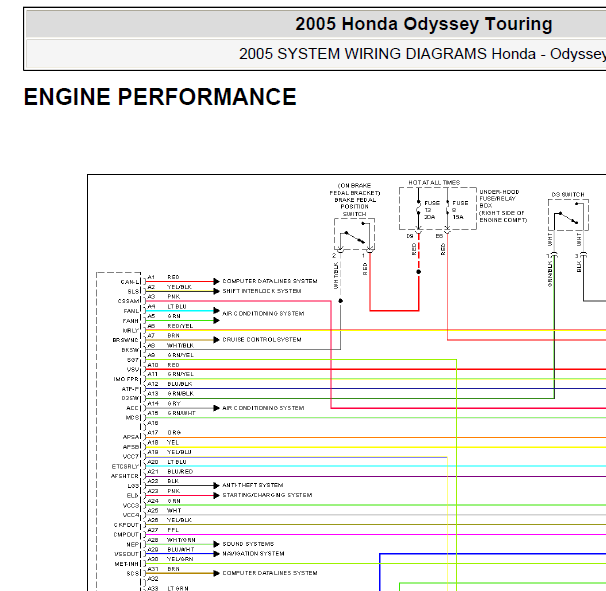Click the "A12 BLU/BLK" wire label
The height and width of the screenshot is (591, 606).
tap(170, 384)
